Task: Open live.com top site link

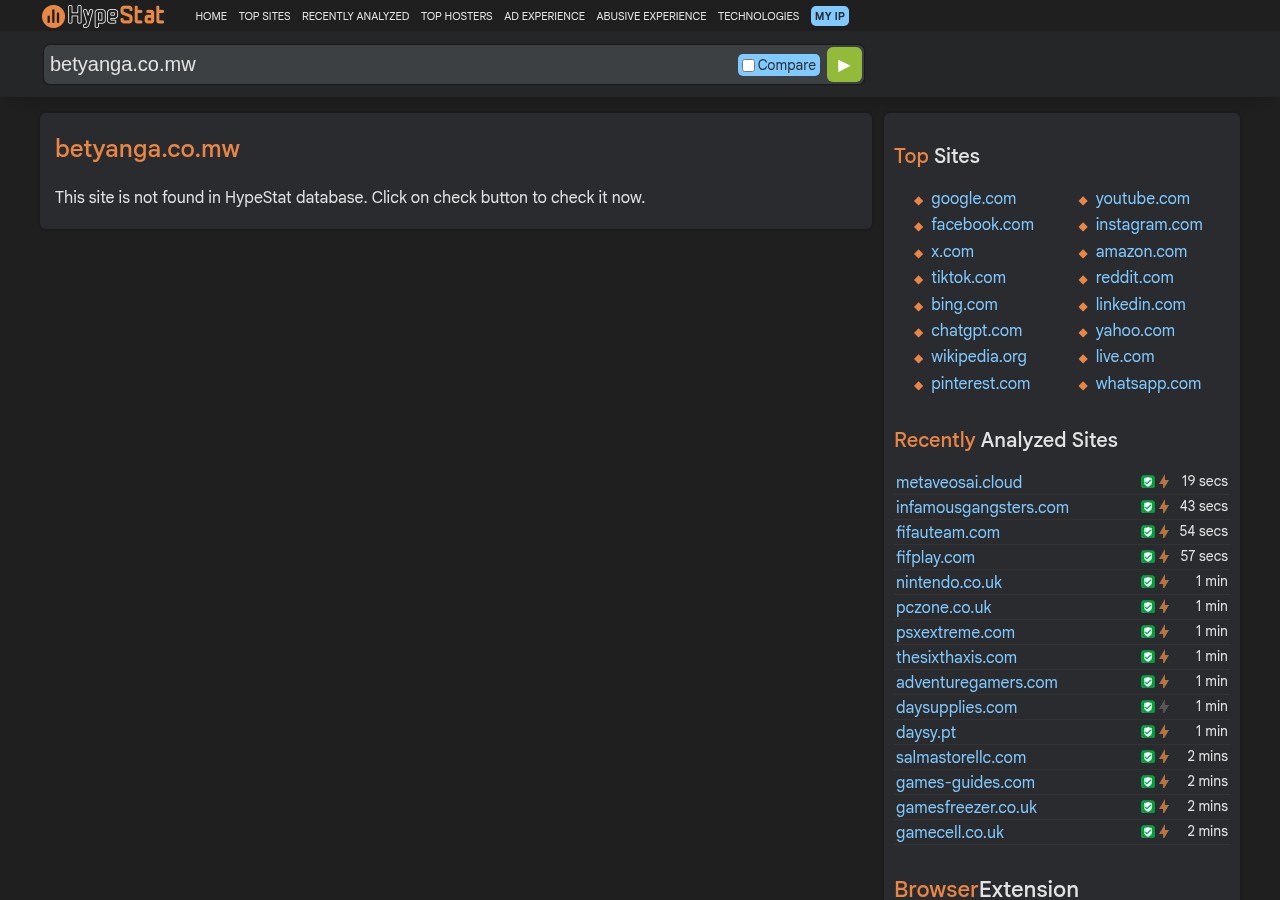Action: (x=1125, y=356)
